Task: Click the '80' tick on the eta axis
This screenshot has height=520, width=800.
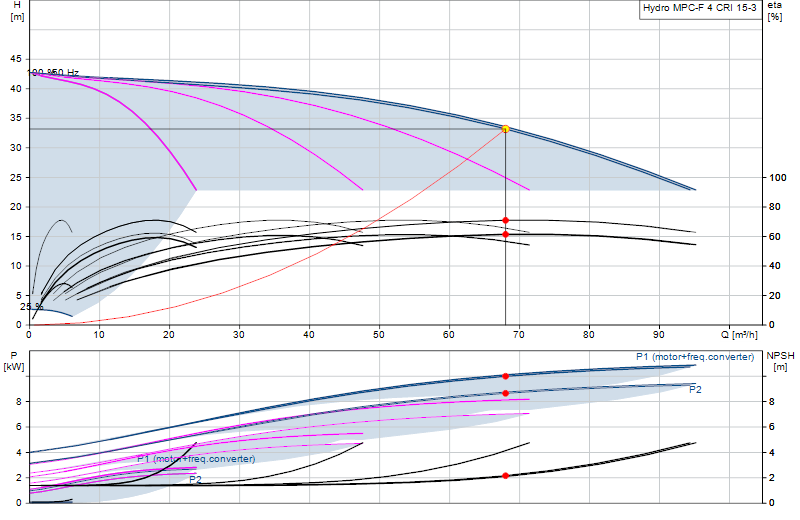Action: coord(774,207)
